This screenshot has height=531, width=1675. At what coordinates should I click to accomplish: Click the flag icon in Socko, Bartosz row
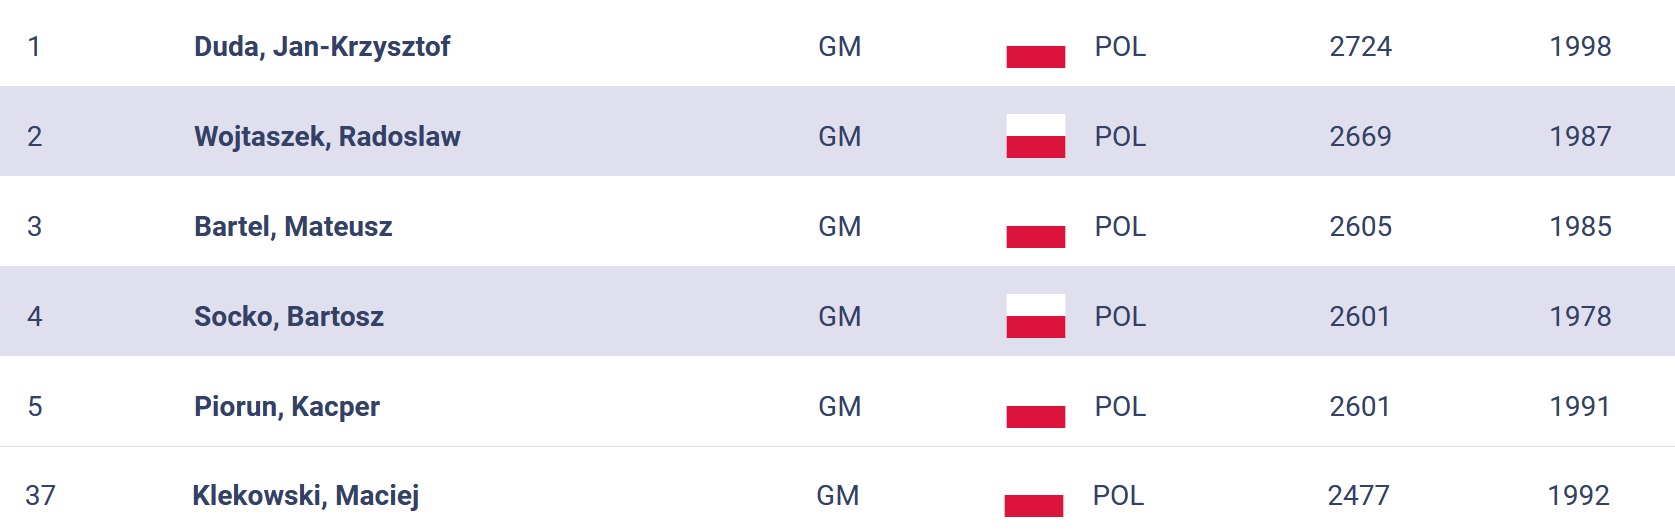pos(1035,316)
